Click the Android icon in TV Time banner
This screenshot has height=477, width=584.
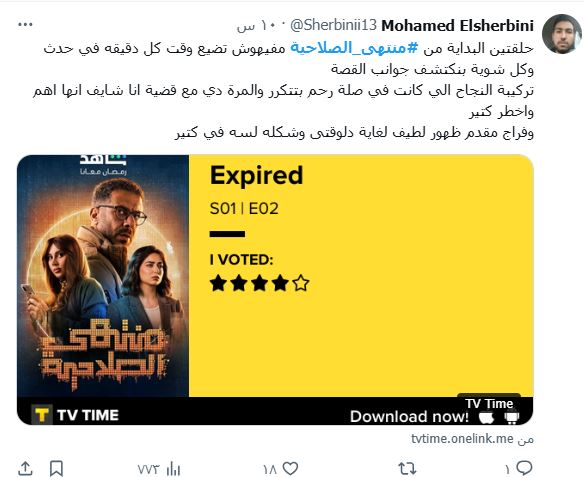(x=512, y=417)
